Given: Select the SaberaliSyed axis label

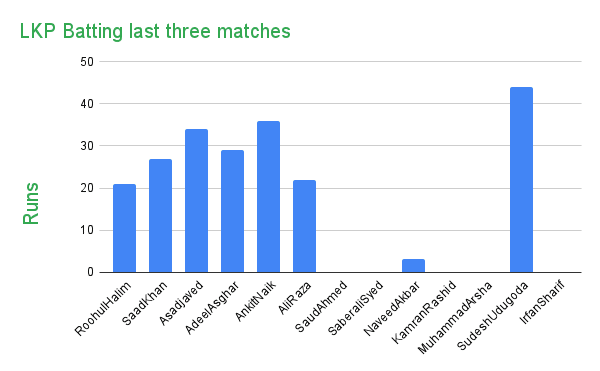Looking at the screenshot, I should pyautogui.click(x=355, y=308).
